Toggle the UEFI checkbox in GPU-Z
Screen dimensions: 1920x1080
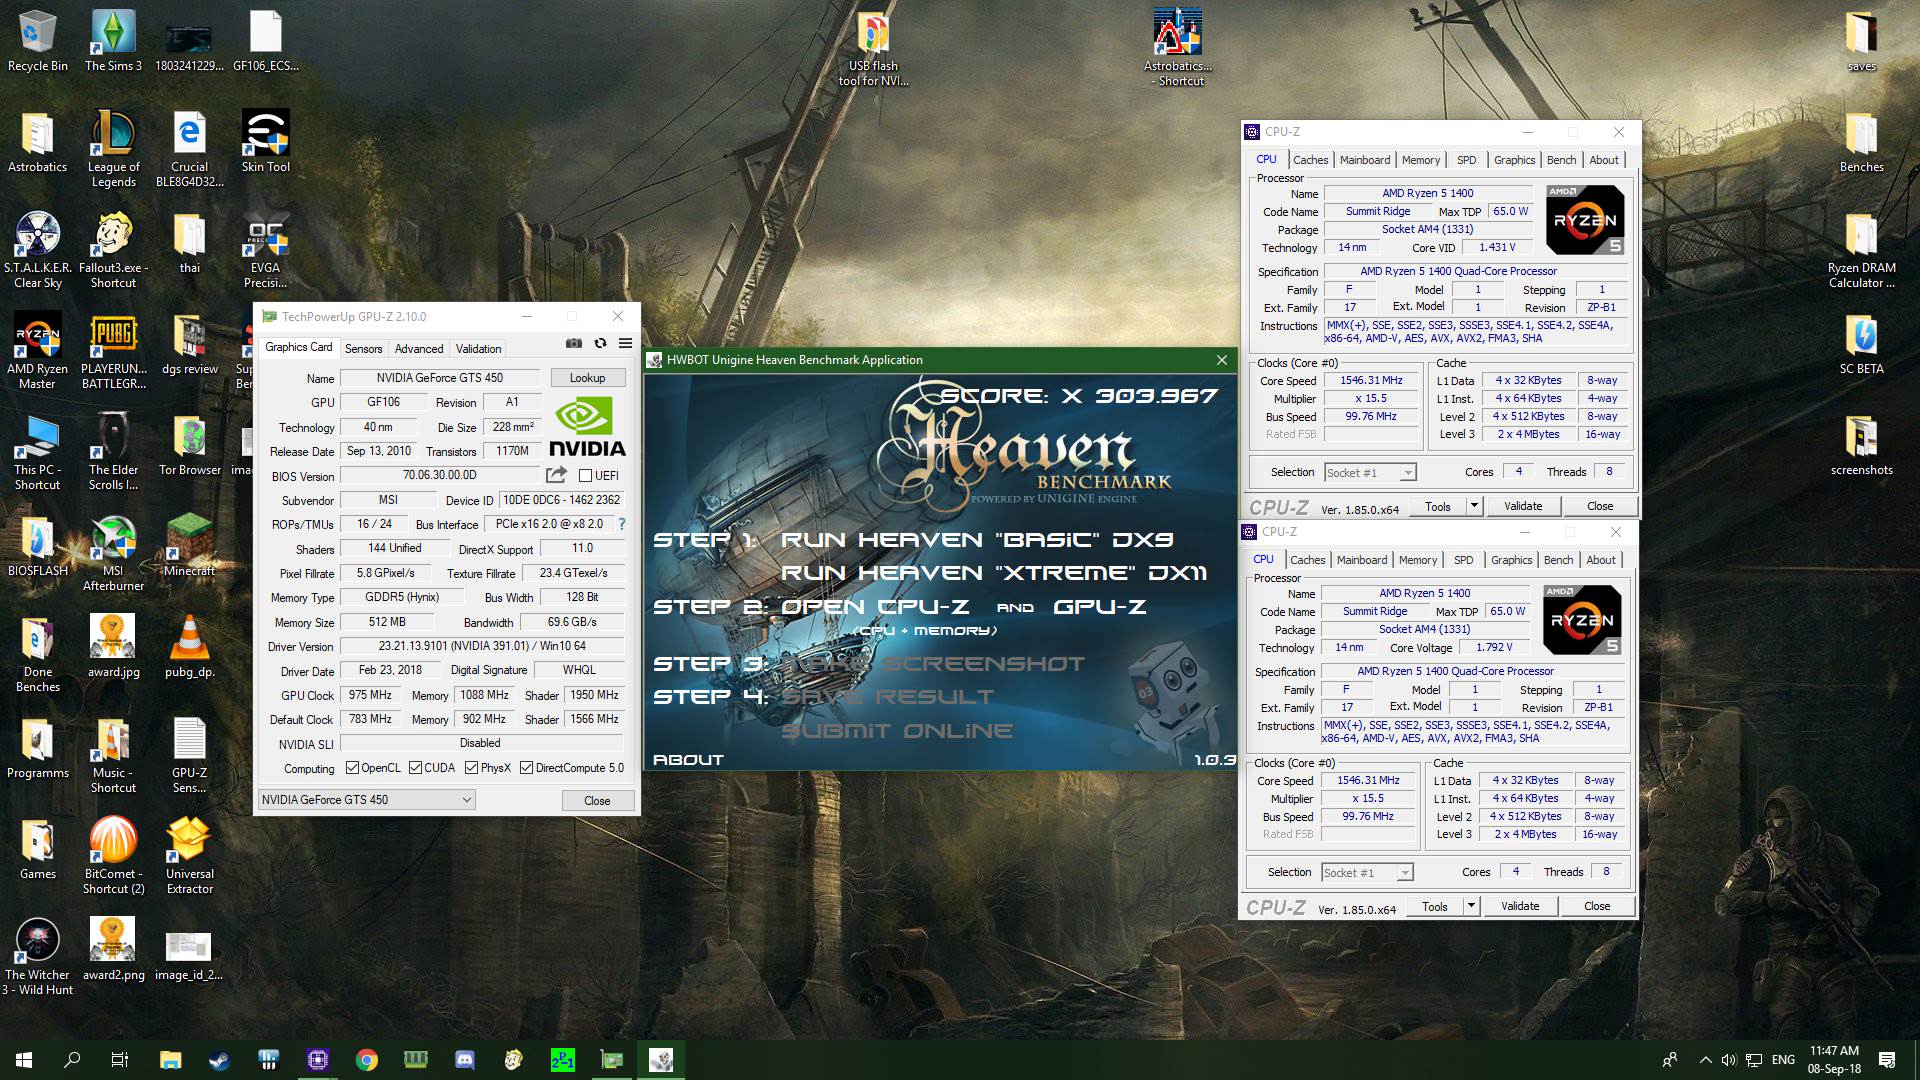click(586, 476)
